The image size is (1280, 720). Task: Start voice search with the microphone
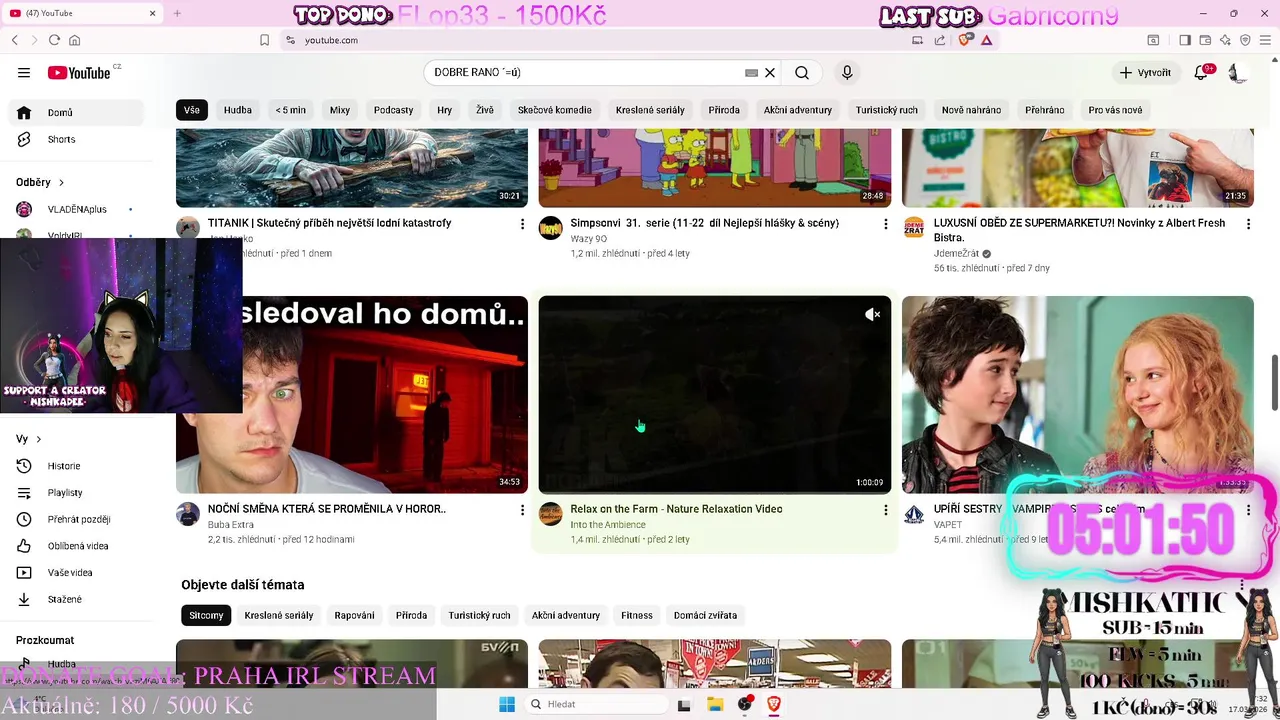click(x=847, y=73)
